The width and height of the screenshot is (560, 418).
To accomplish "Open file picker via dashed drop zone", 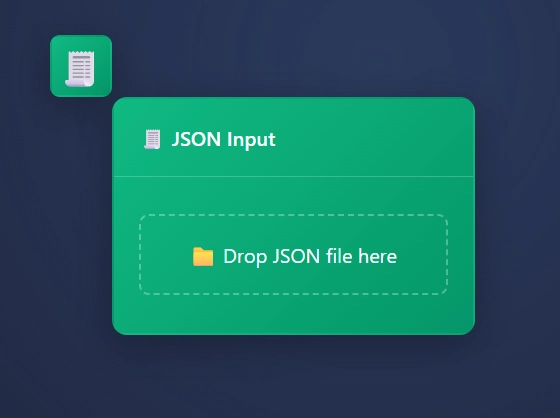I will [294, 255].
